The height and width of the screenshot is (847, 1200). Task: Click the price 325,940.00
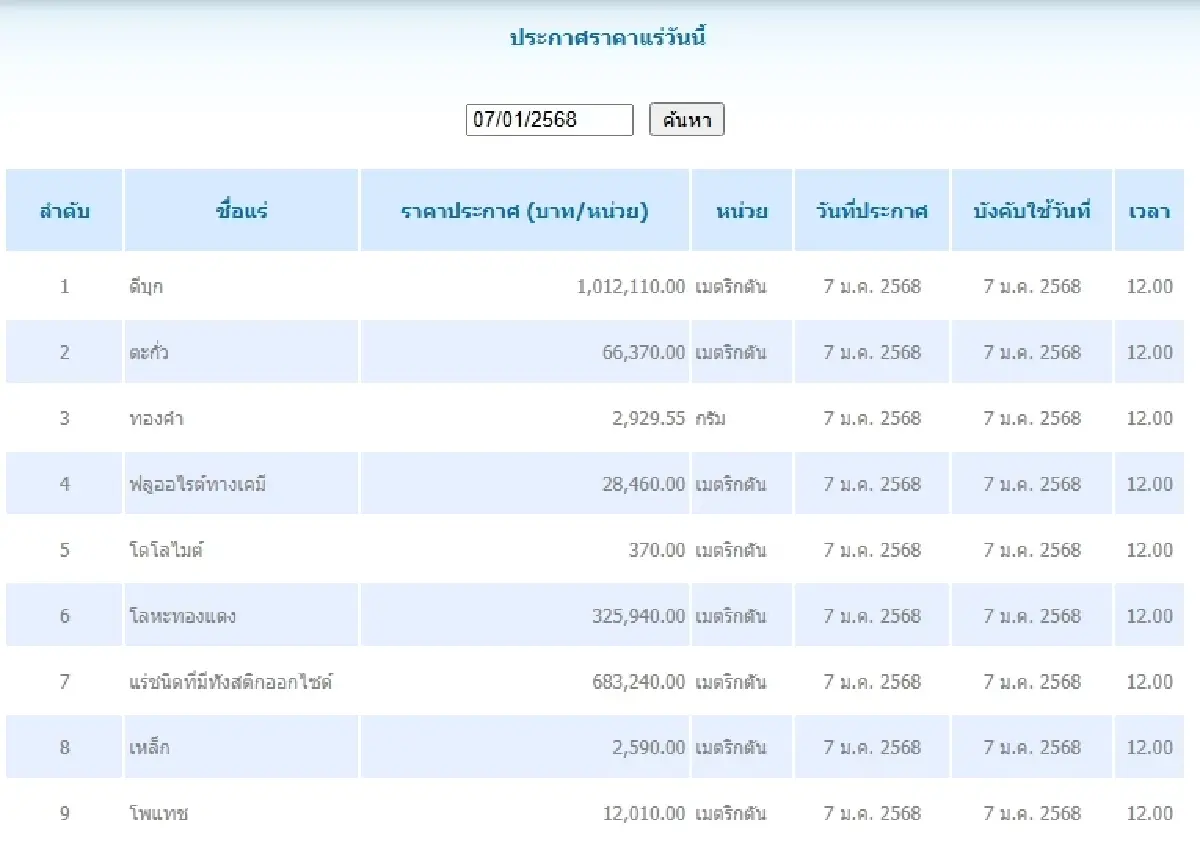[x=639, y=616]
